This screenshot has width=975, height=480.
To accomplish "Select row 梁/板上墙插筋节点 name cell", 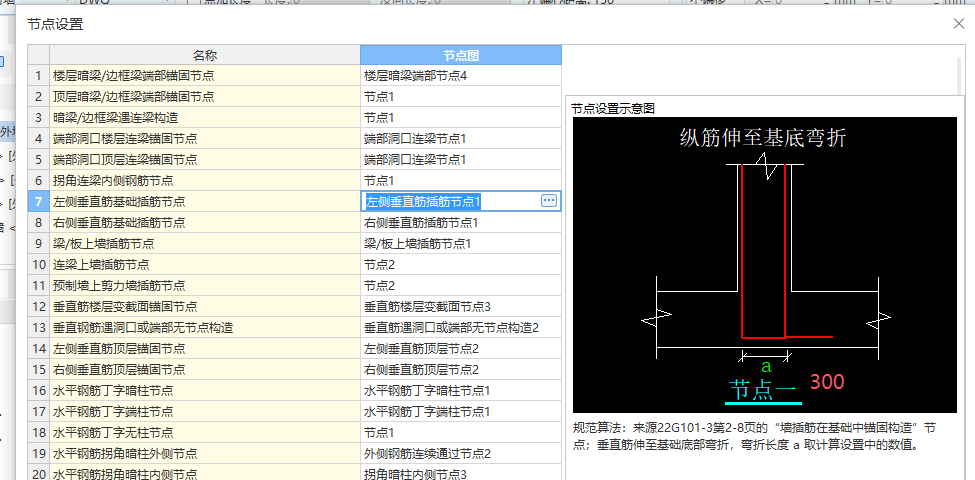I will point(205,244).
